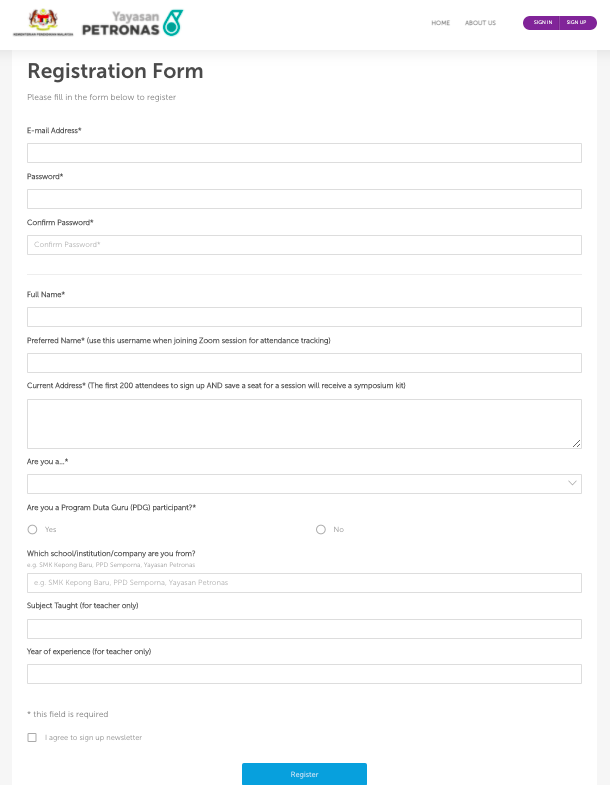Focus the E-mail Address field
The height and width of the screenshot is (785, 610).
[304, 153]
